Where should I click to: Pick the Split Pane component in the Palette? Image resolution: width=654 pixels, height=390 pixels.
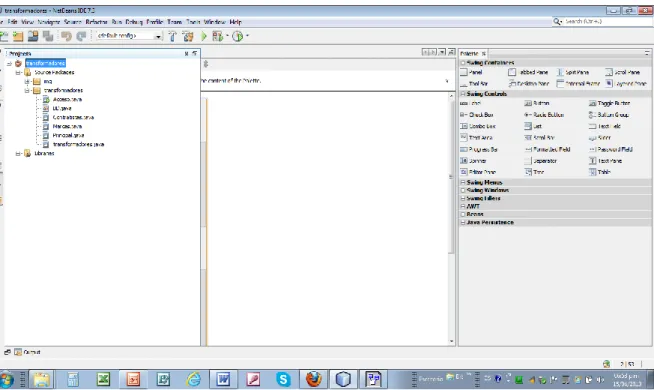[573, 72]
